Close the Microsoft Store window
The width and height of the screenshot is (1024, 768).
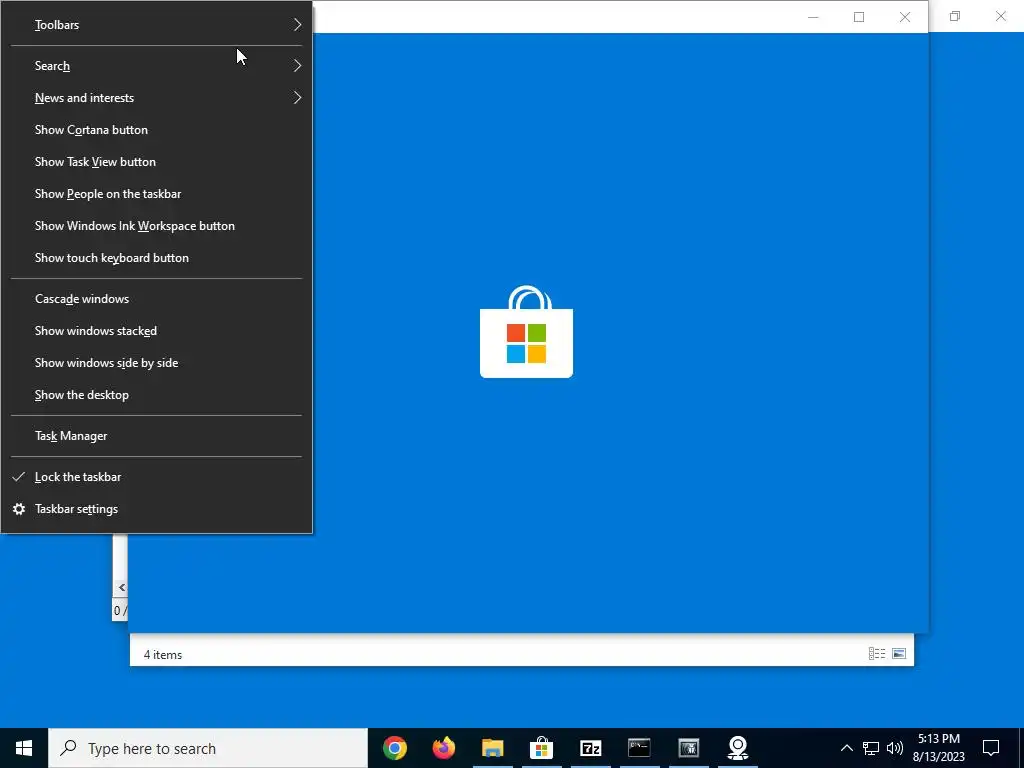904,17
